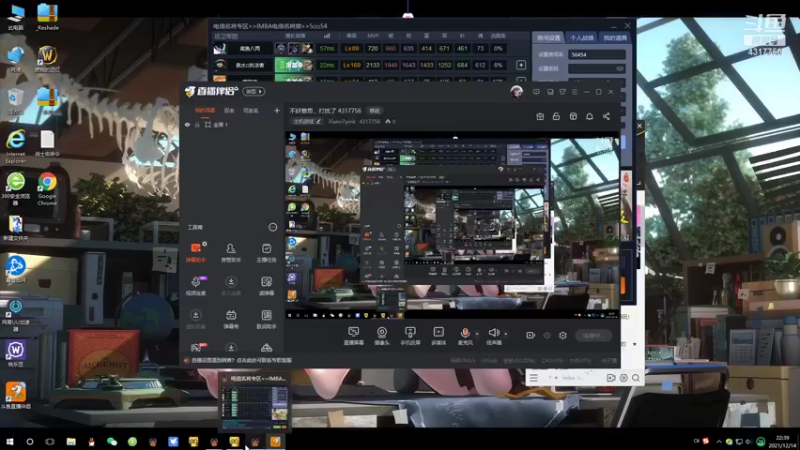Open WeChat from the taskbar
Screen dimensions: 800x450
click(112, 441)
